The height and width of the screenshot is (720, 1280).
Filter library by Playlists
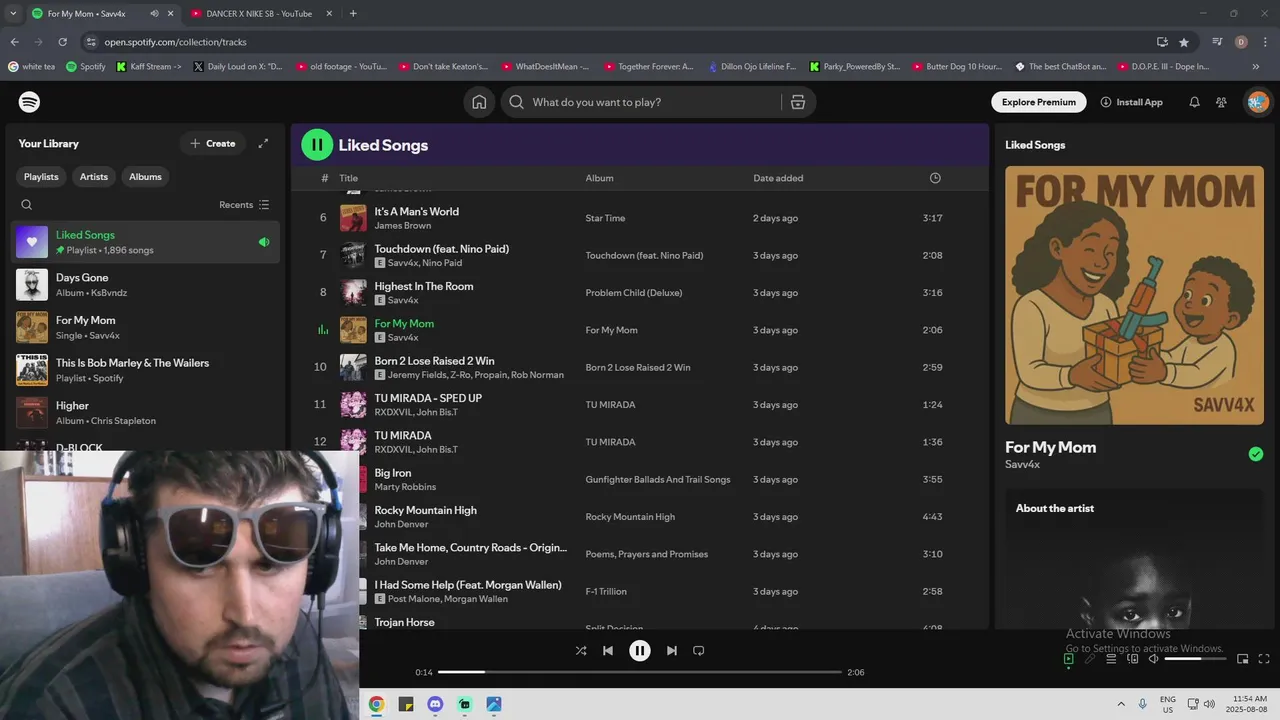[x=41, y=177]
